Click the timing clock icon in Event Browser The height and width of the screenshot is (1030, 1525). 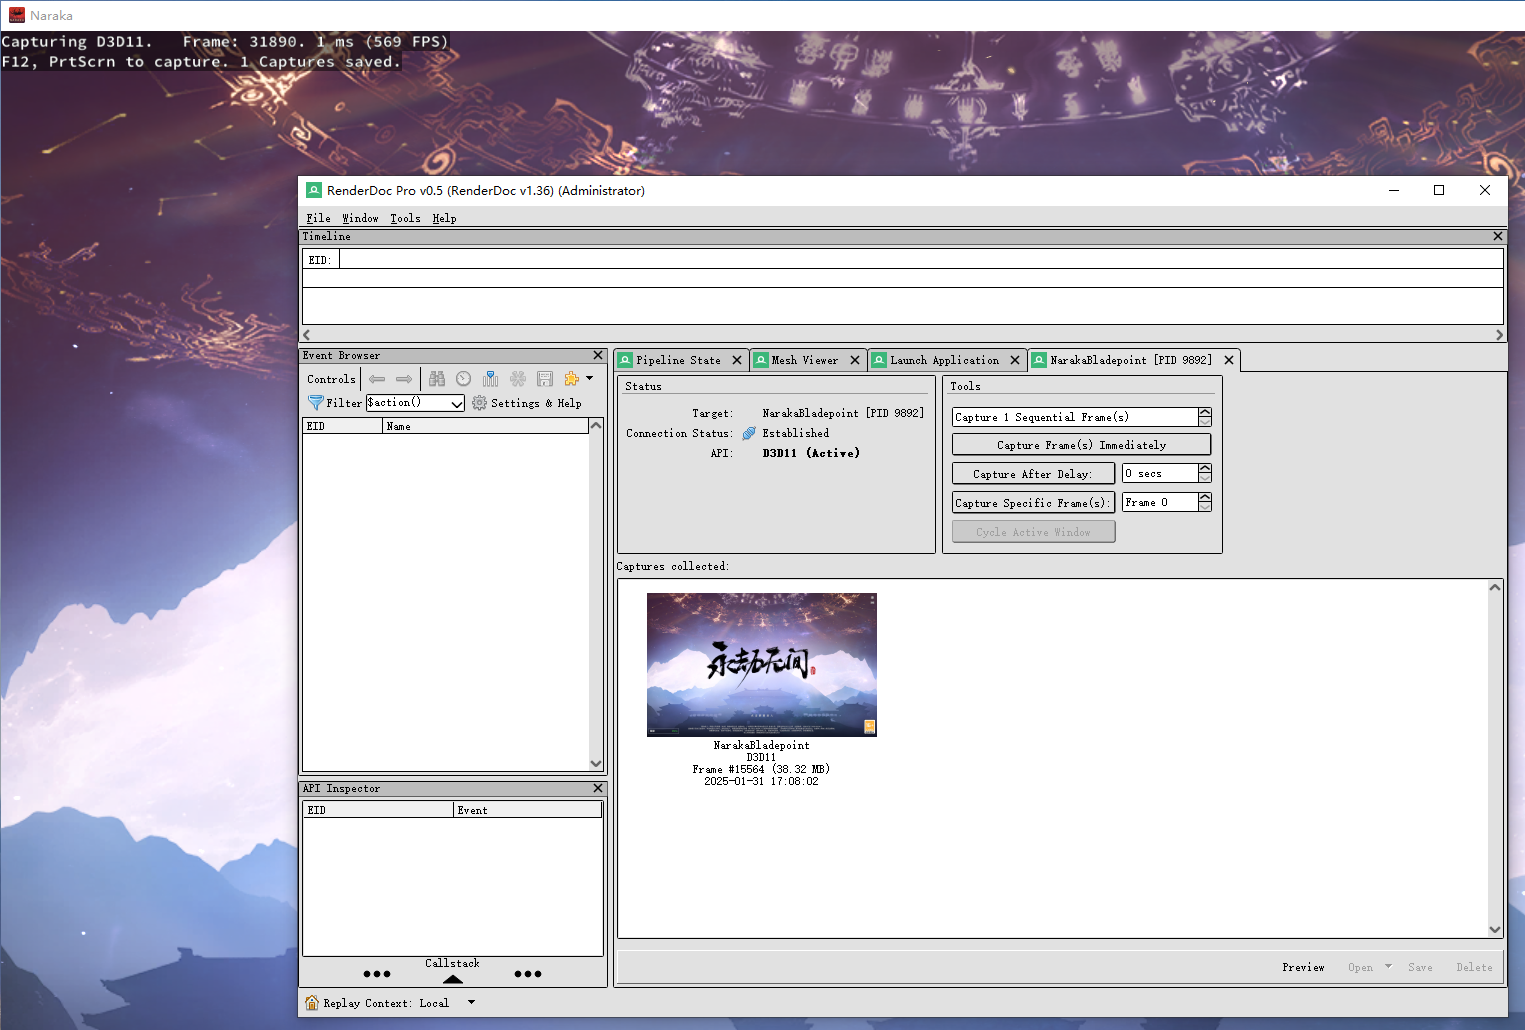(463, 379)
